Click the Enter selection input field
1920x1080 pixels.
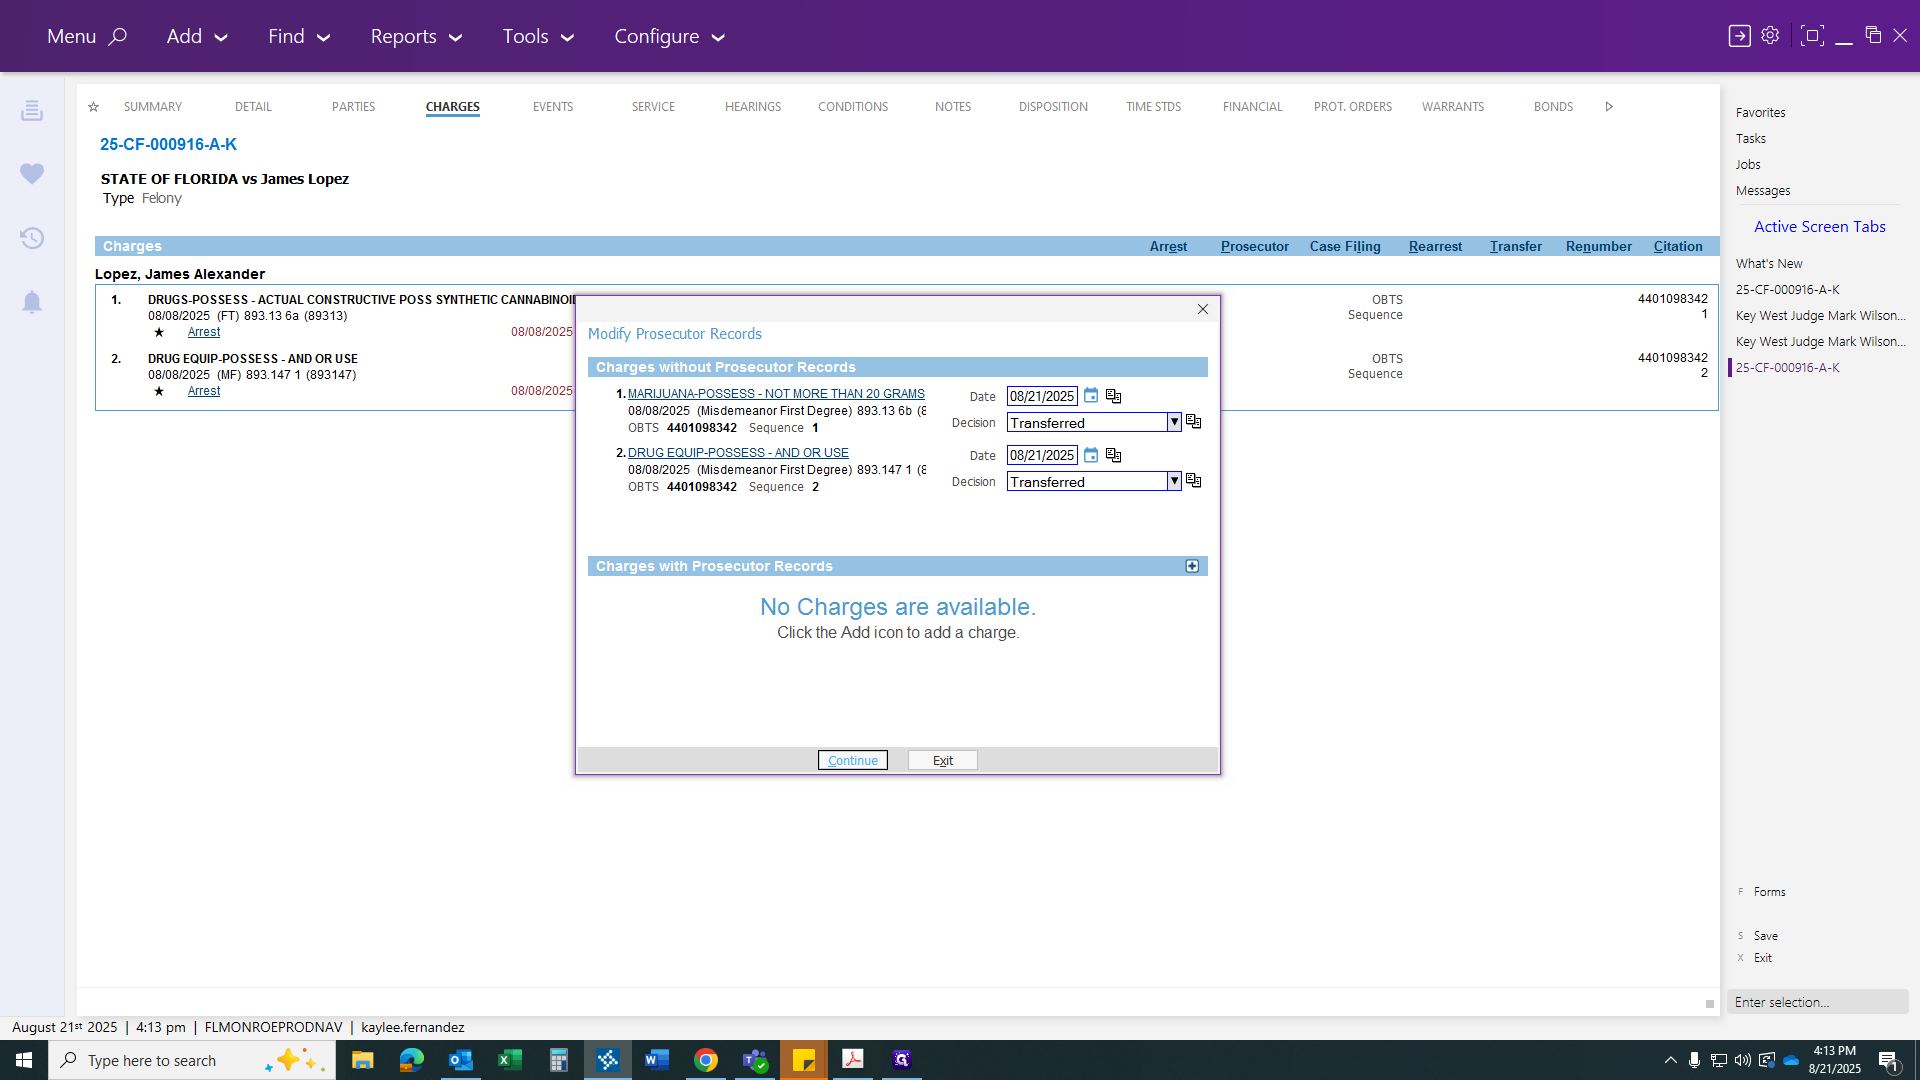(x=1817, y=1002)
